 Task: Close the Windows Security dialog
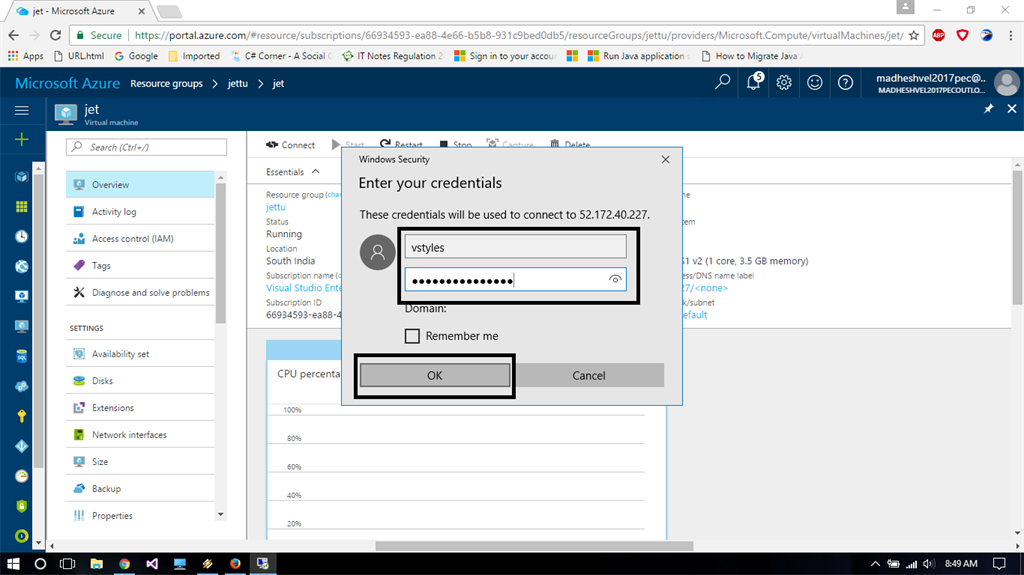pyautogui.click(x=665, y=159)
